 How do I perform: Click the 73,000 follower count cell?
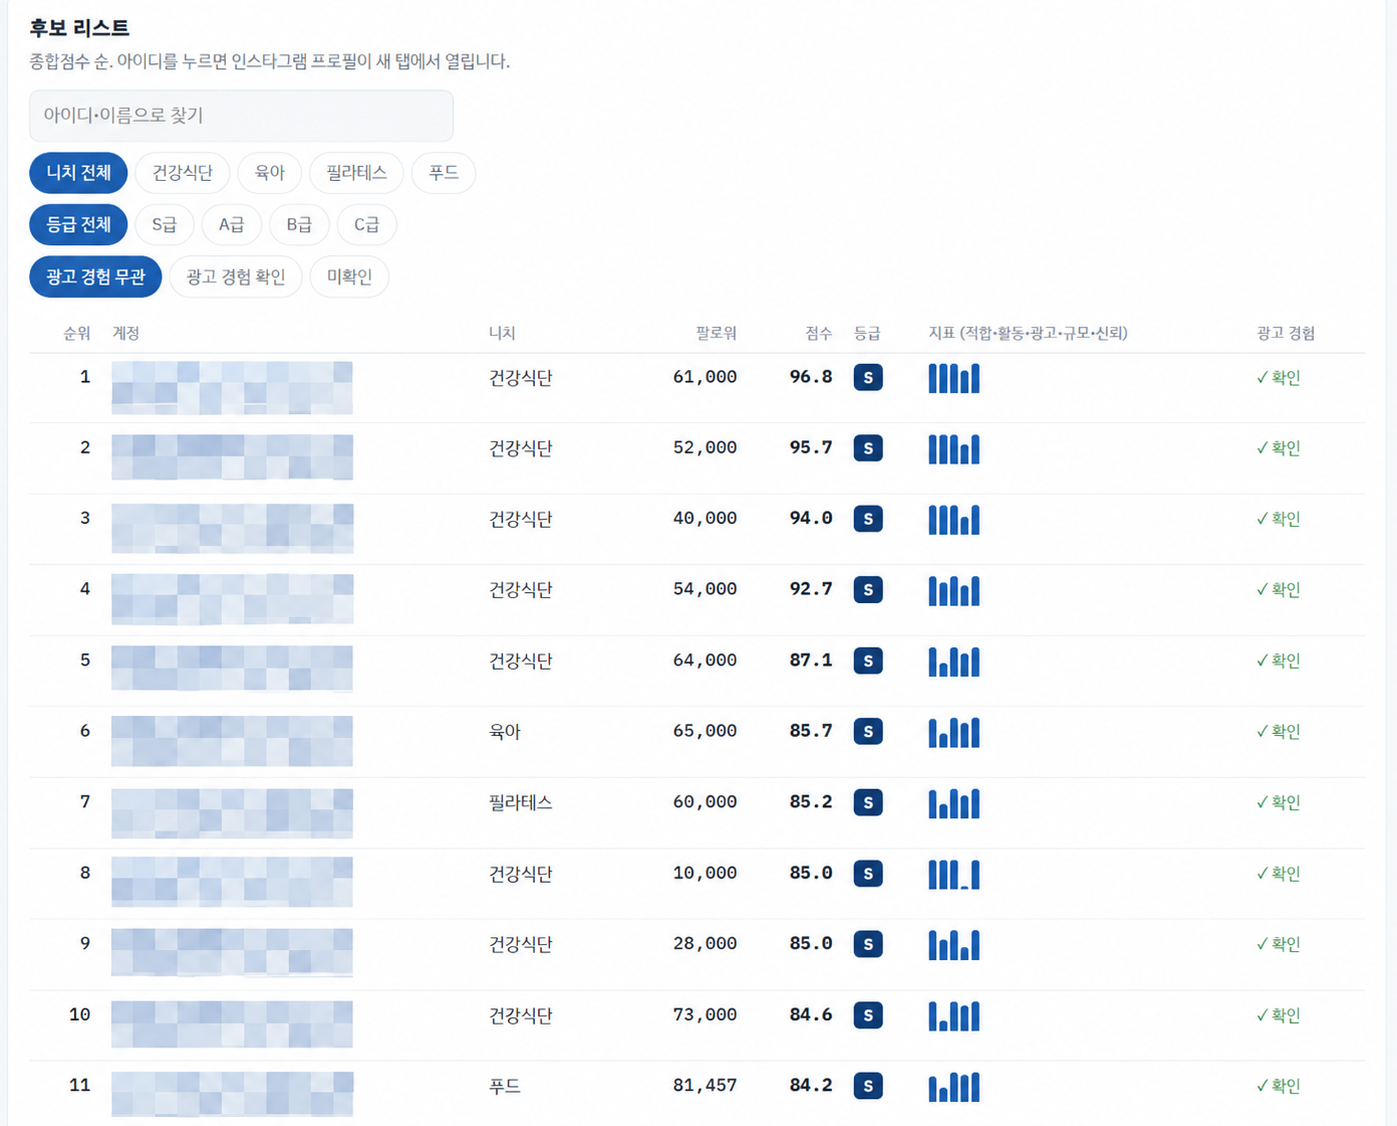click(x=705, y=1015)
